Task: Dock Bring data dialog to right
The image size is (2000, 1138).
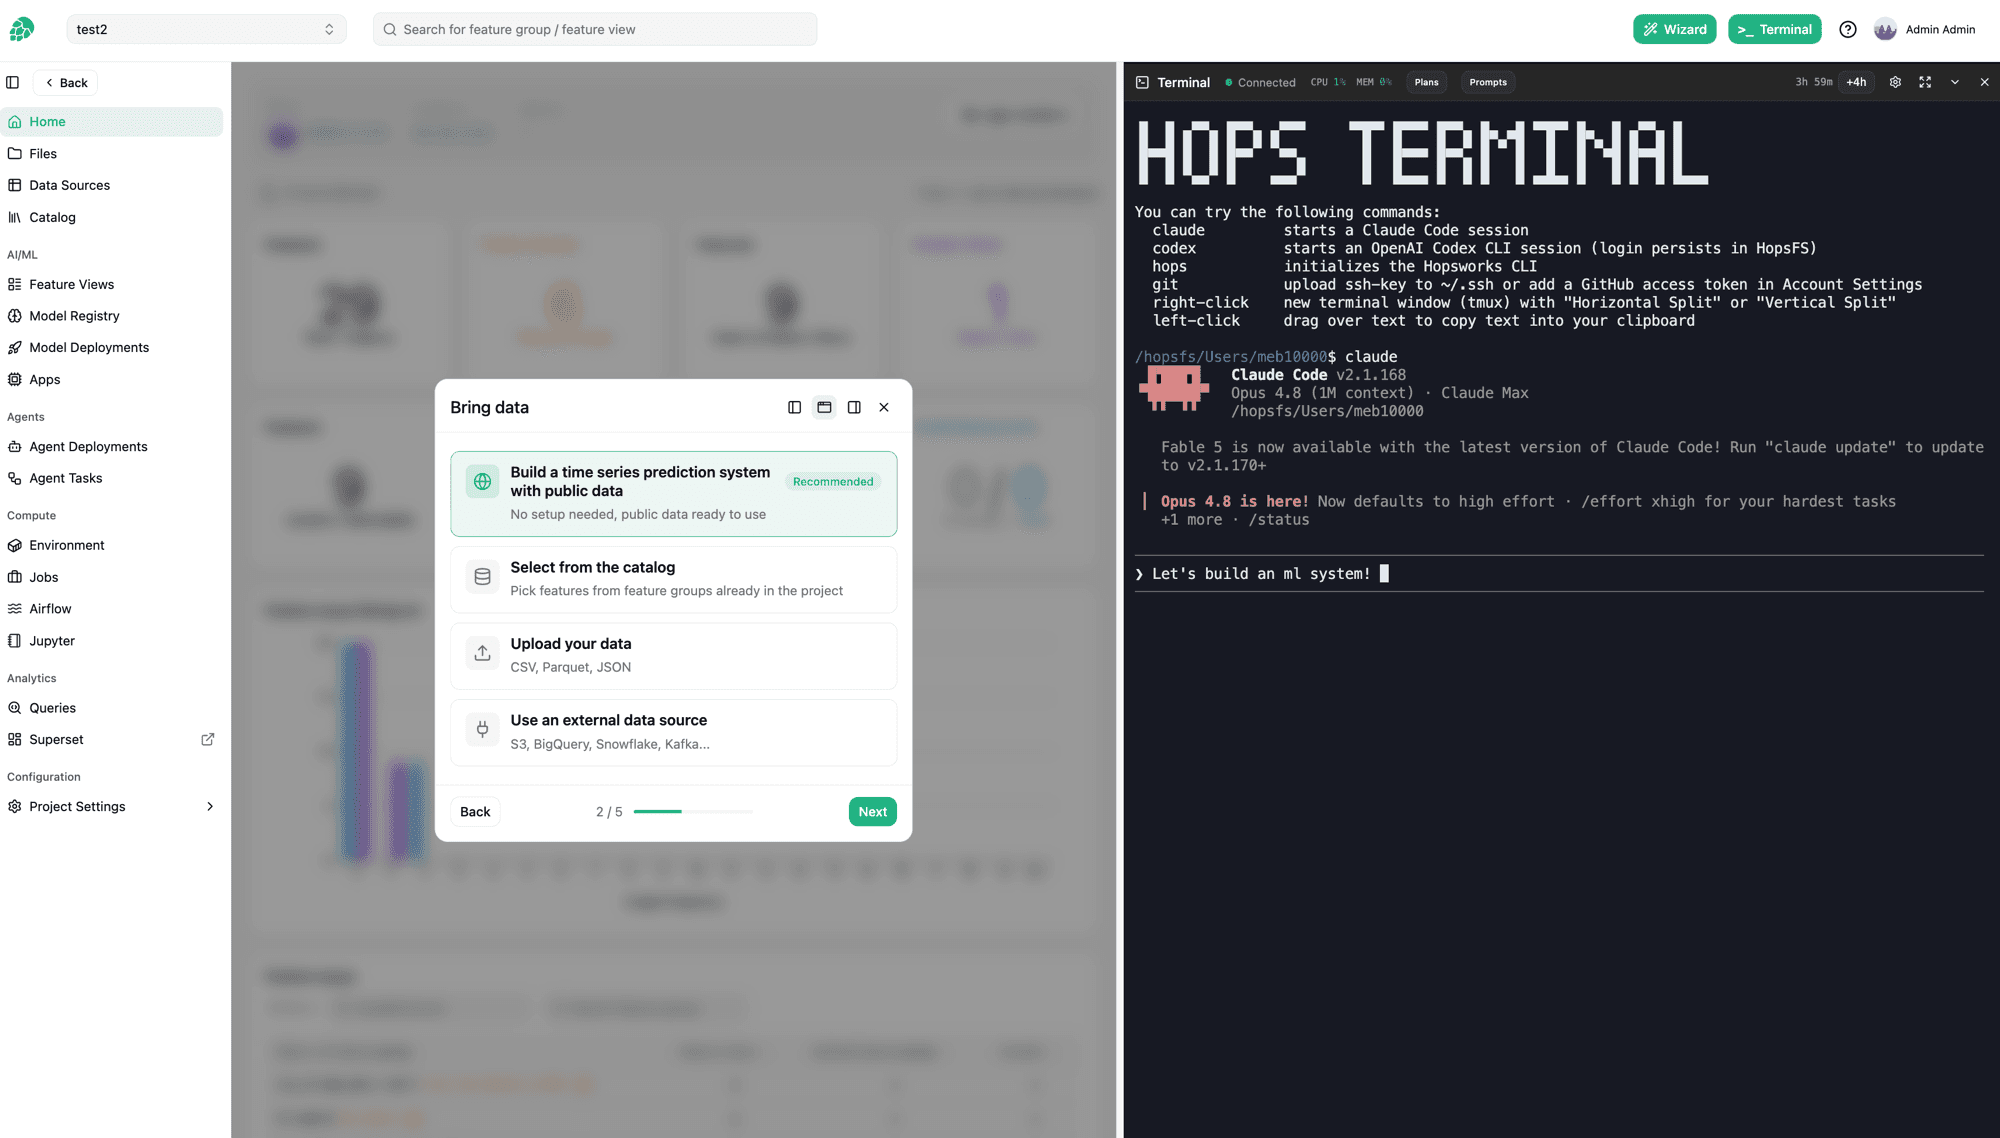Action: [854, 407]
